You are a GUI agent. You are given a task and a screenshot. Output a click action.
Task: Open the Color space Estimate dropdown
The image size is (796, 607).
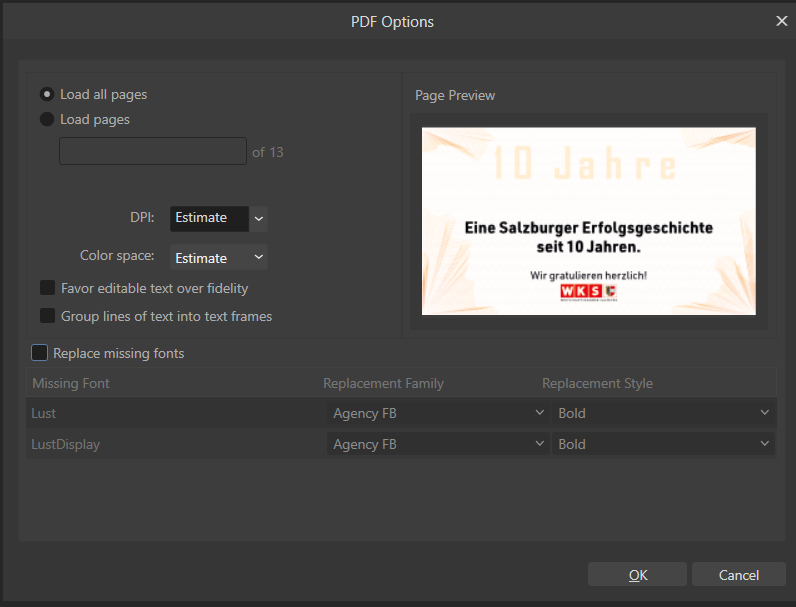[x=219, y=257]
